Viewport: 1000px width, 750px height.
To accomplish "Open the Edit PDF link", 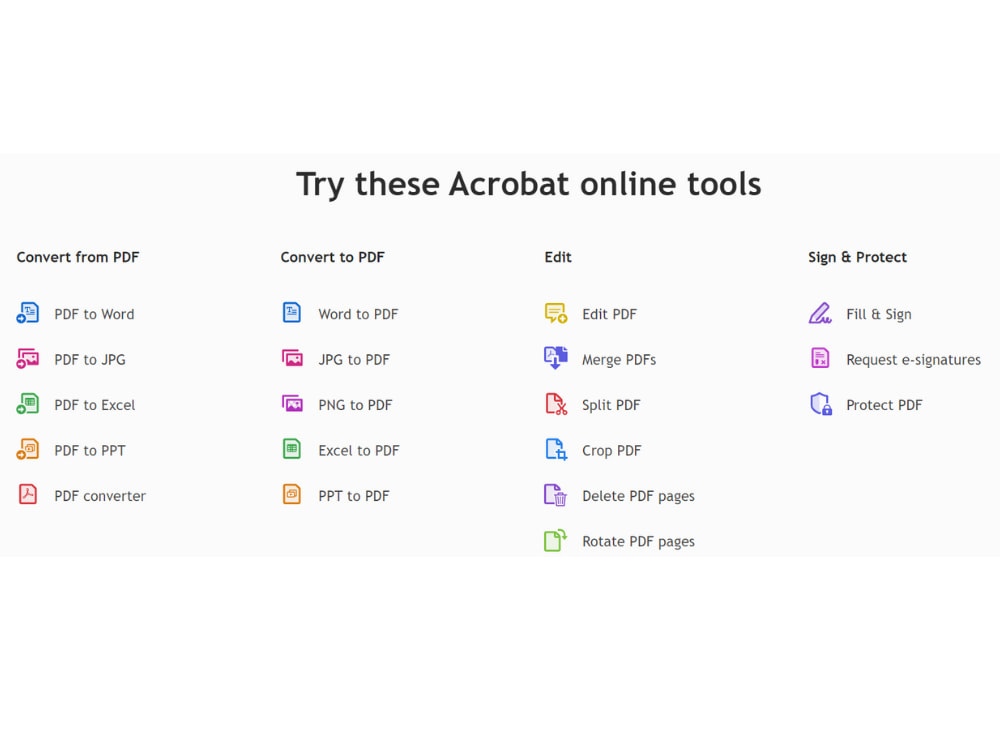I will click(x=610, y=314).
